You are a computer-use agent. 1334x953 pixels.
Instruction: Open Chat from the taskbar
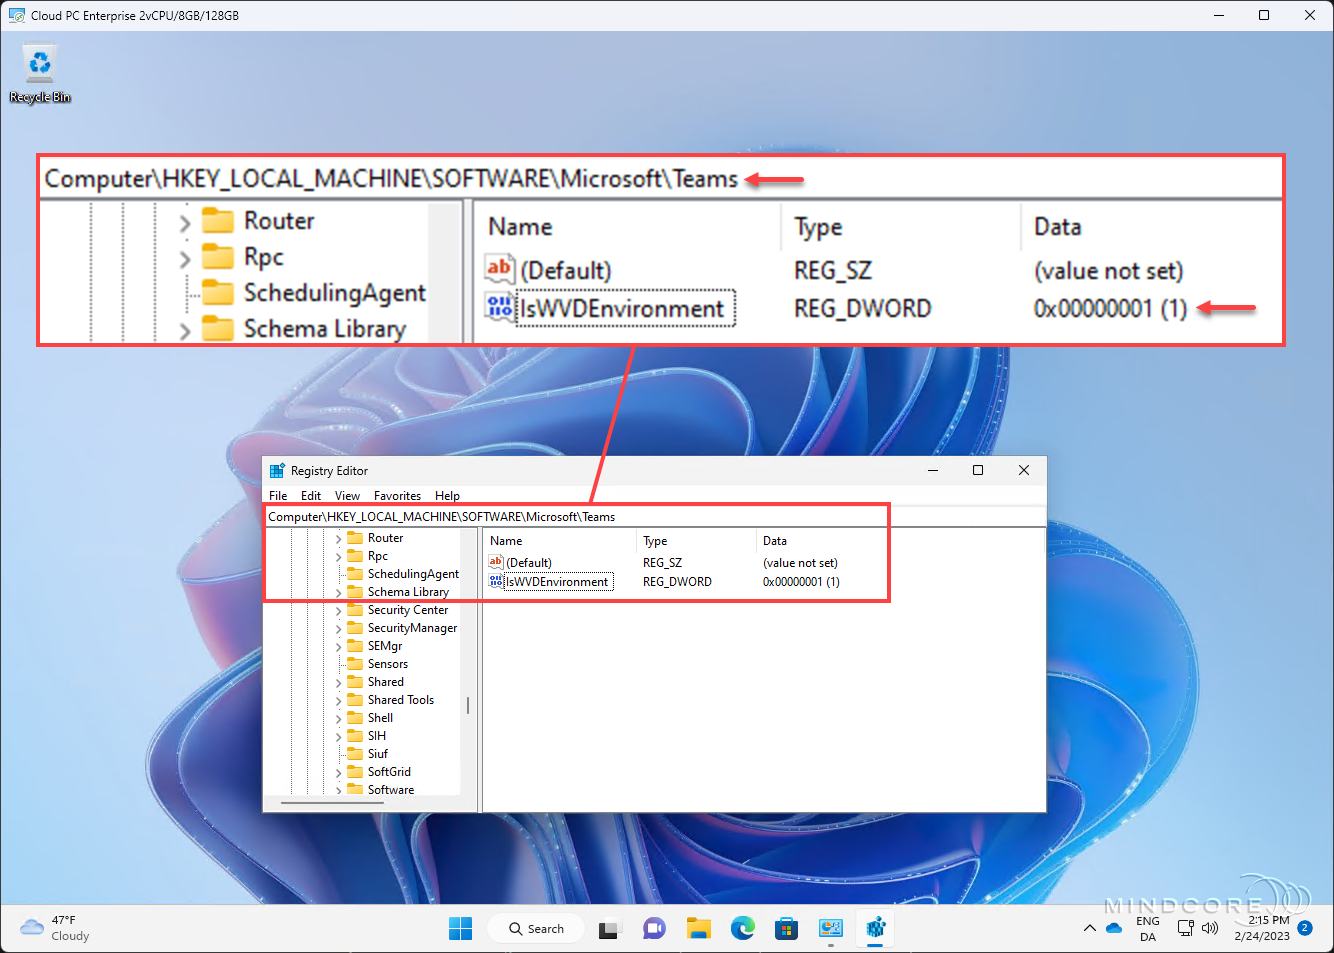(x=654, y=928)
